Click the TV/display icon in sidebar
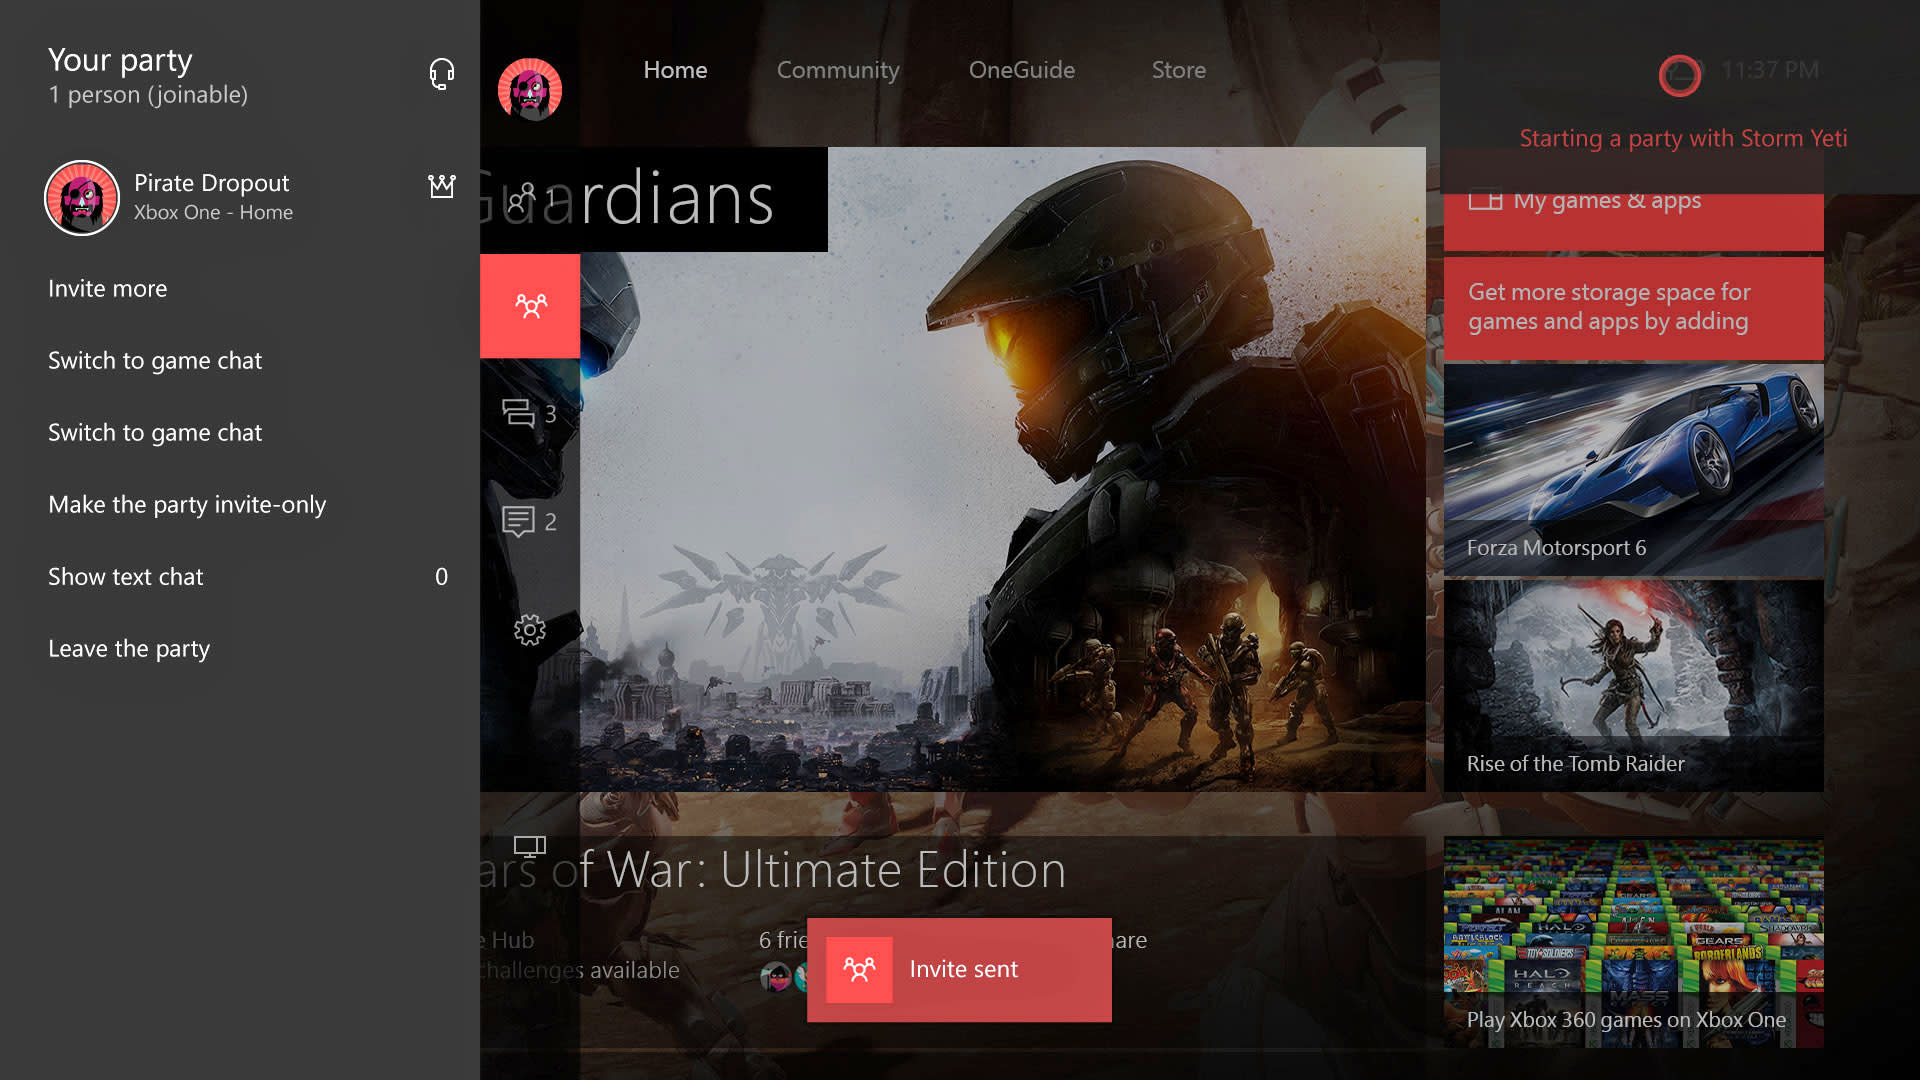The width and height of the screenshot is (1920, 1080). pyautogui.click(x=529, y=847)
